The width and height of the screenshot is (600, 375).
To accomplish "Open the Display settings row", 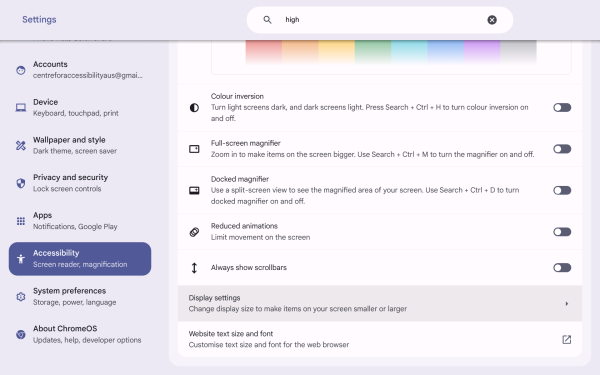I will coord(380,303).
